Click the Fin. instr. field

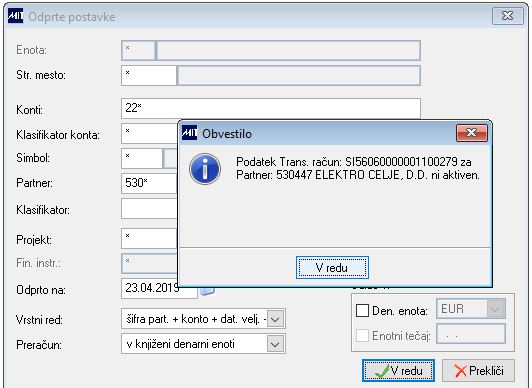pyautogui.click(x=149, y=264)
